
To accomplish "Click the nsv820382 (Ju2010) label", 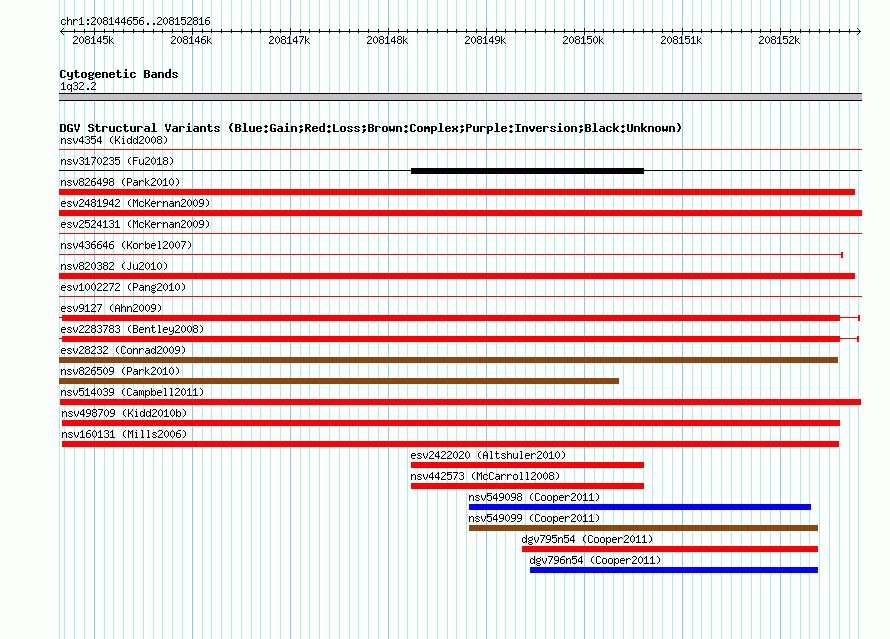I will (x=114, y=266).
